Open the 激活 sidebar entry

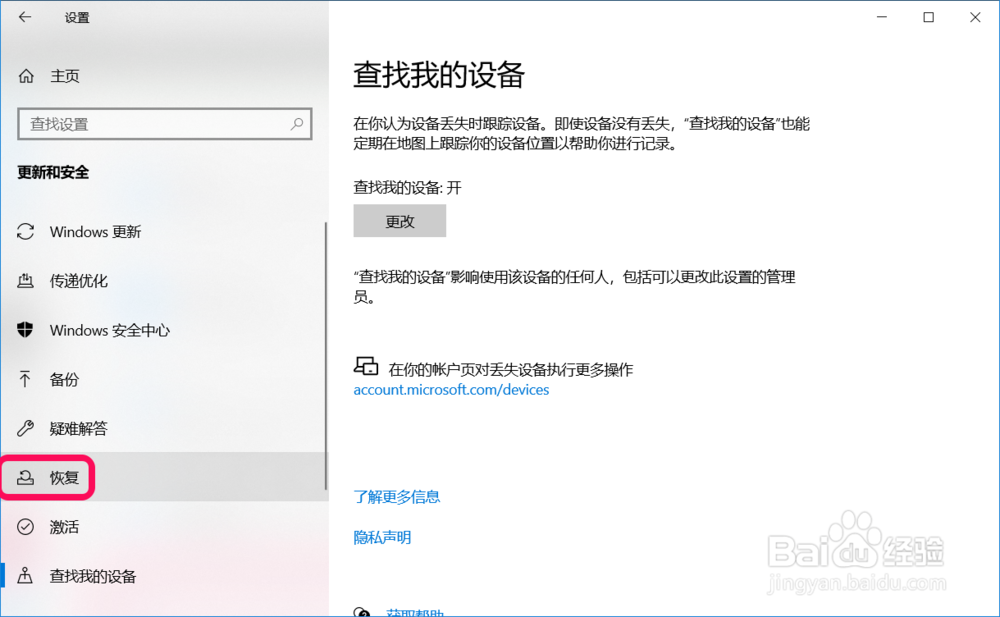click(x=62, y=527)
